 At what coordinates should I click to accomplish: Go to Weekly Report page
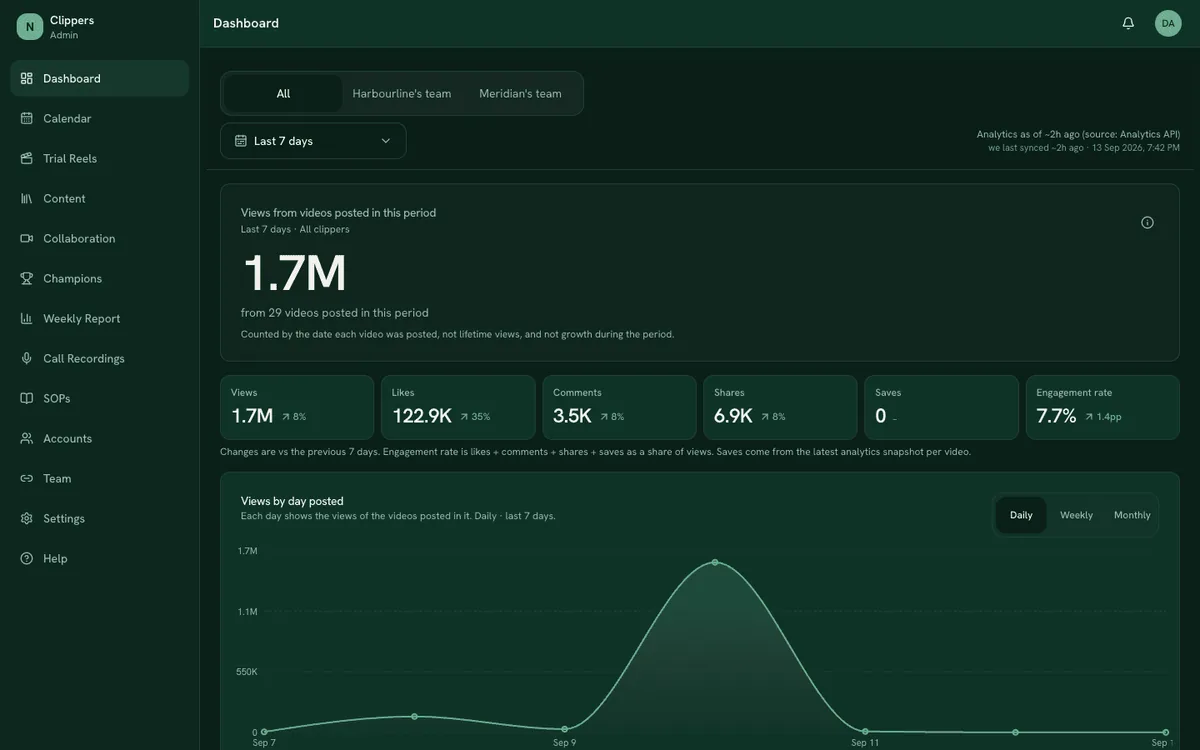[99, 318]
